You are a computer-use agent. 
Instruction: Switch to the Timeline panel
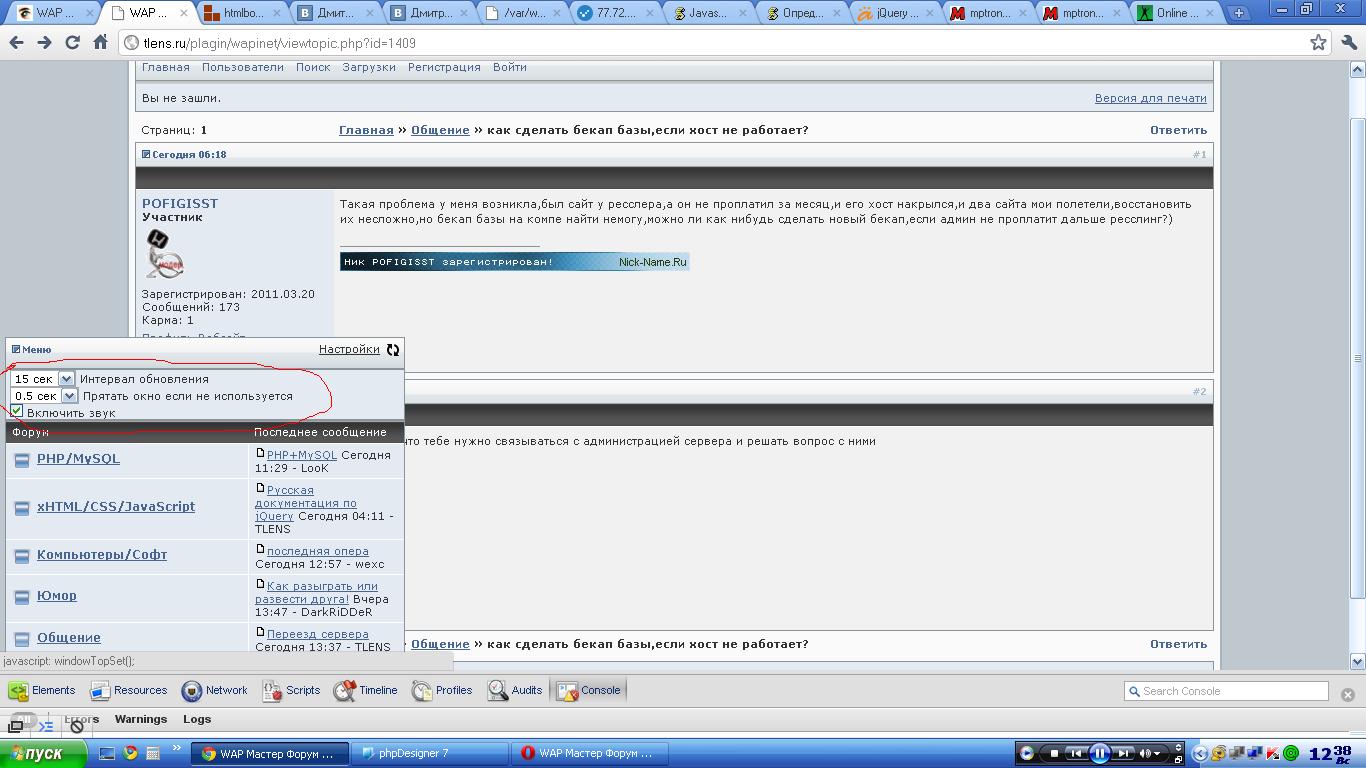click(365, 690)
